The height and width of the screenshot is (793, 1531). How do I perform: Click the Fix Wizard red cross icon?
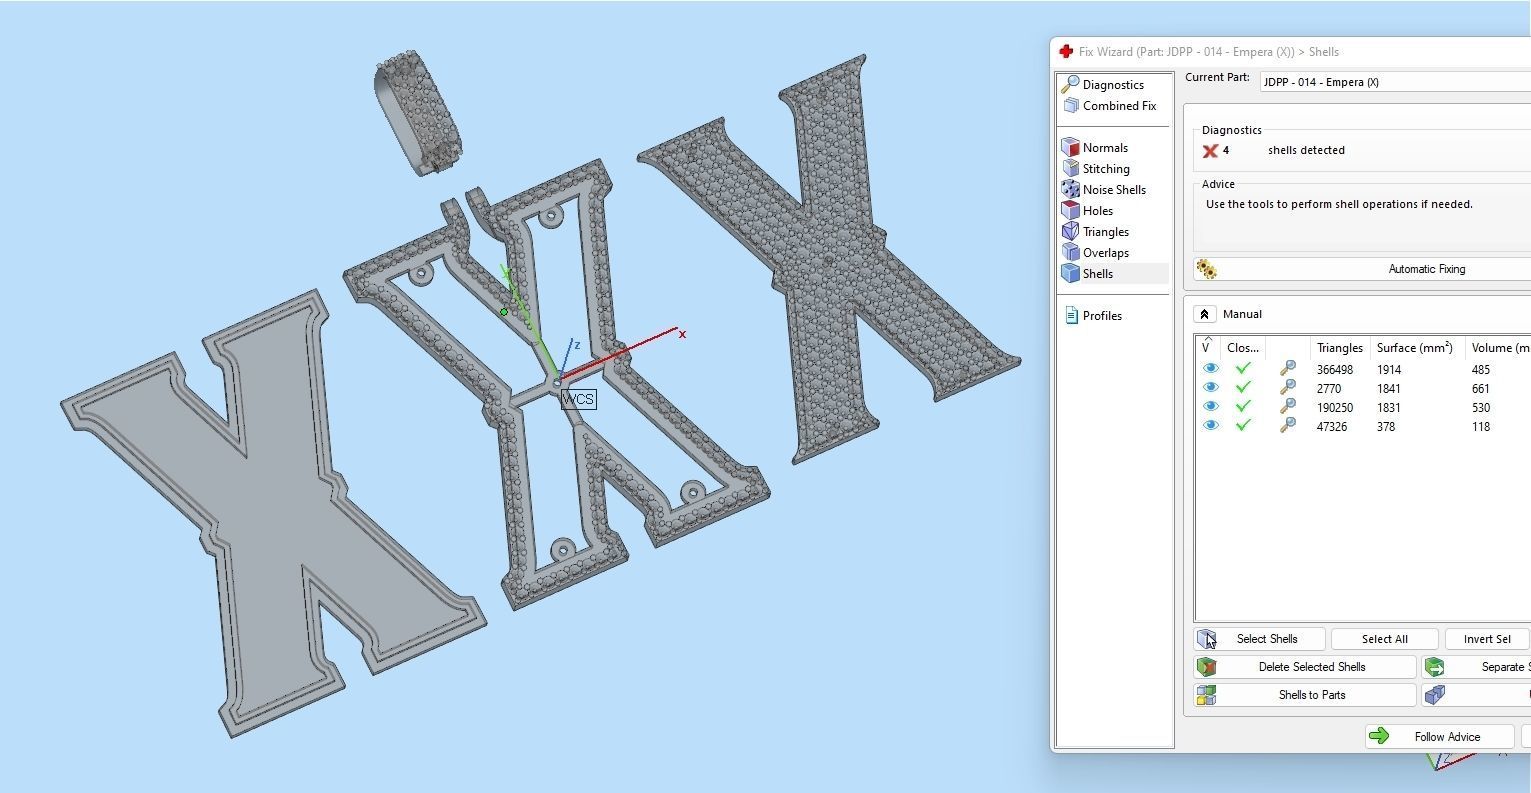pos(1066,52)
